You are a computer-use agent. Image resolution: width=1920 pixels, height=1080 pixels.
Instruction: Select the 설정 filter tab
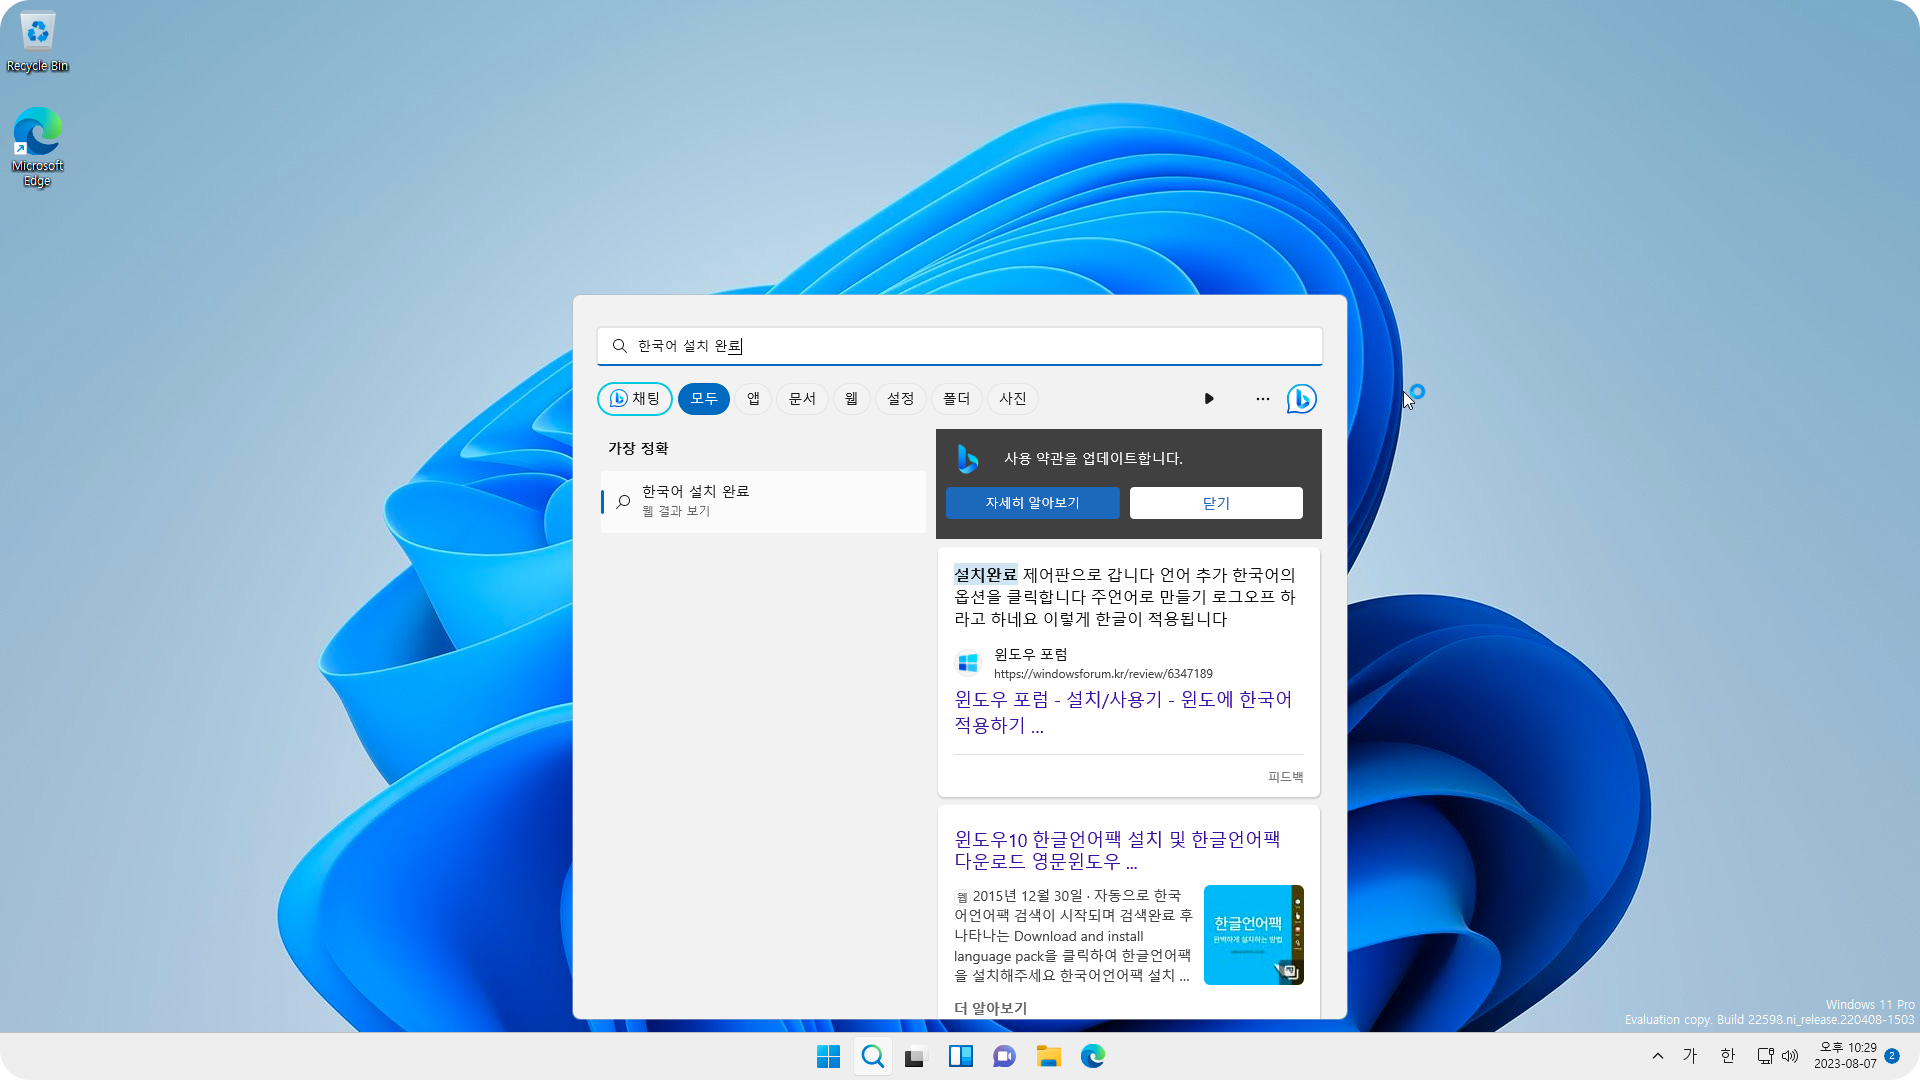click(x=900, y=399)
